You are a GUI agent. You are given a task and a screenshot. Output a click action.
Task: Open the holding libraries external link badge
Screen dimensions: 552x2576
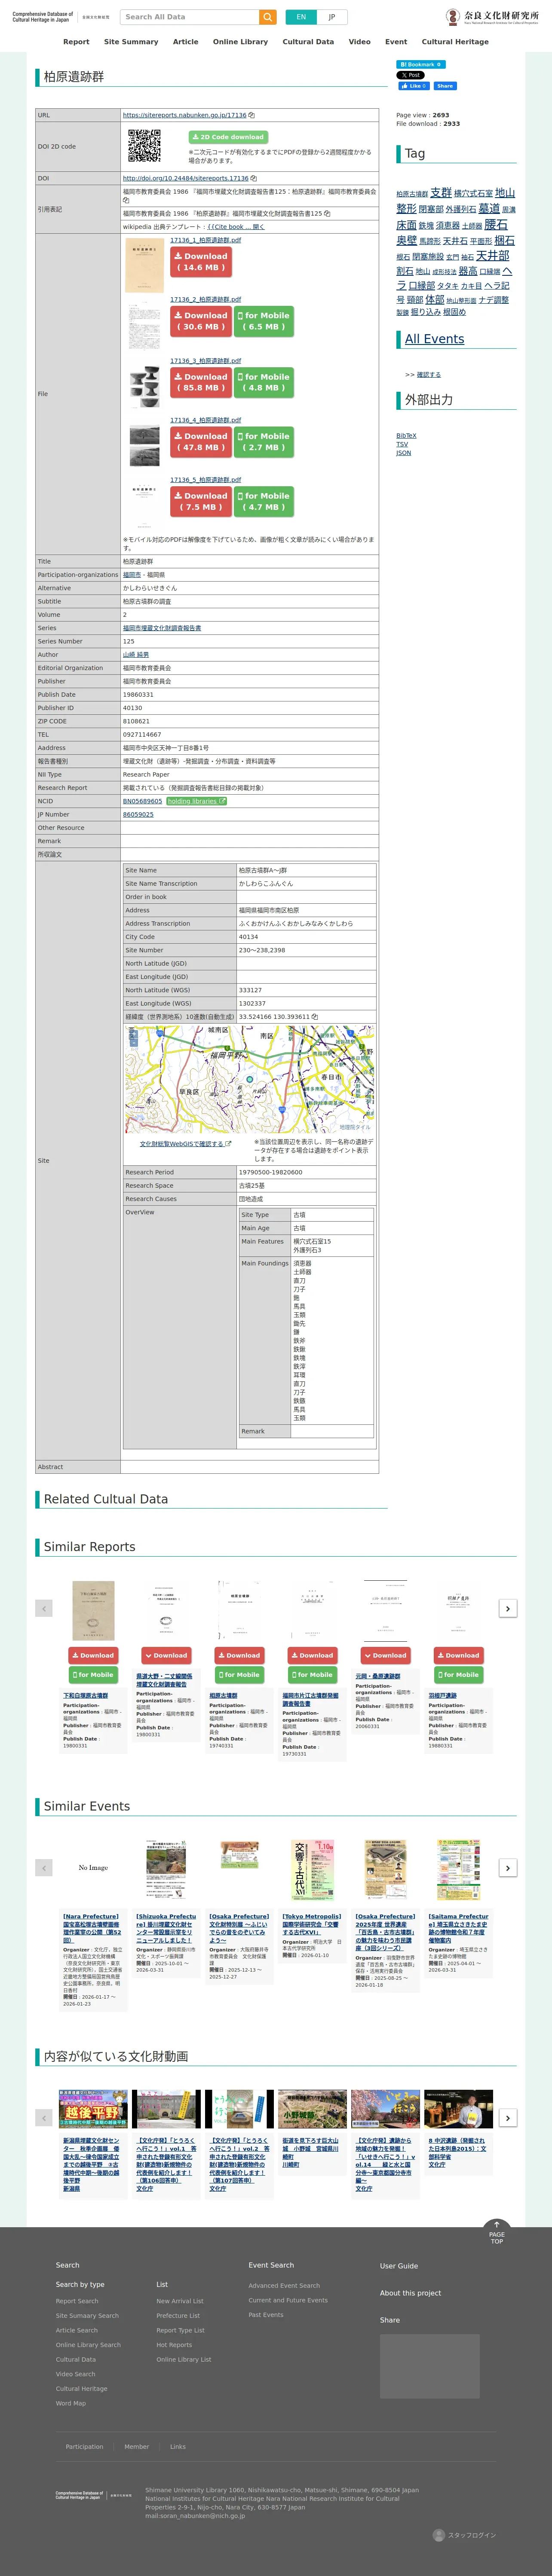(196, 801)
